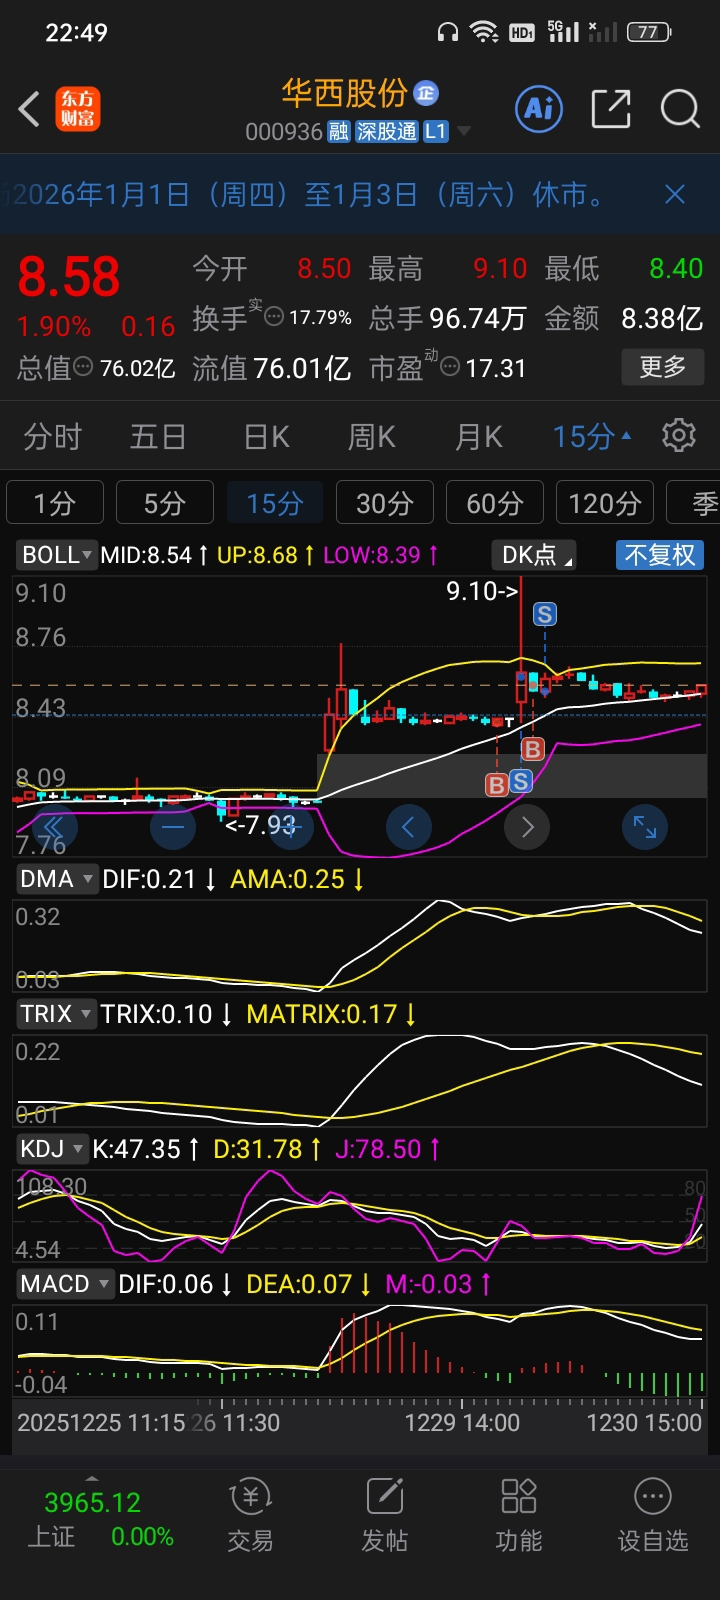The height and width of the screenshot is (1600, 720).
Task: Open the BOLL indicator dropdown
Action: click(56, 555)
